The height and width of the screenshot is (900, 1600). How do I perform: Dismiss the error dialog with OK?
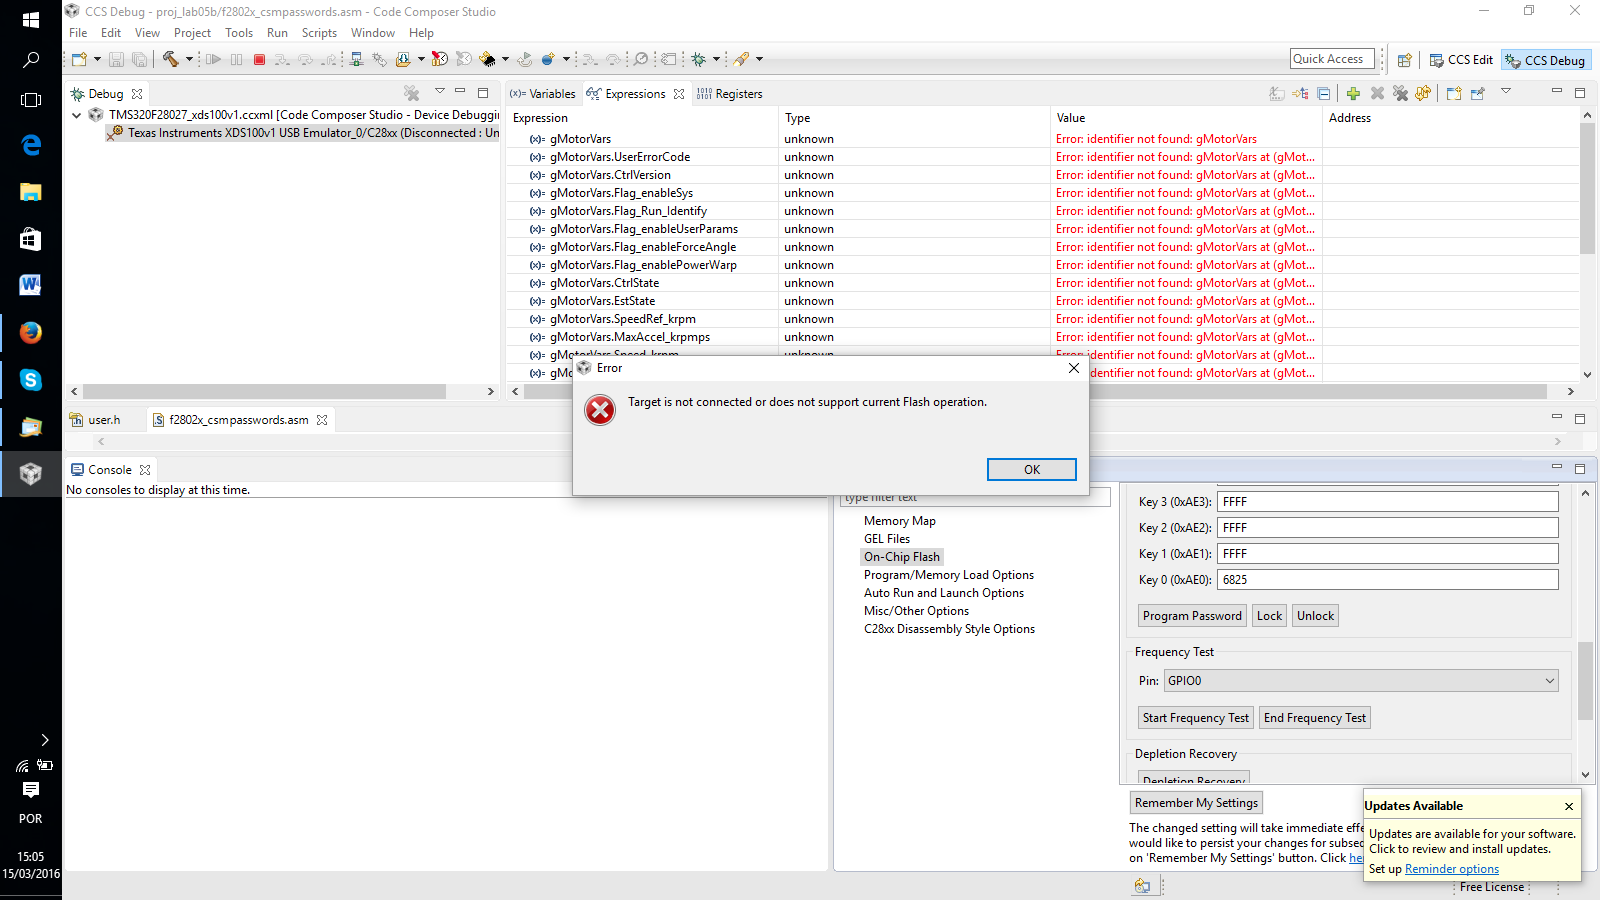coord(1031,469)
